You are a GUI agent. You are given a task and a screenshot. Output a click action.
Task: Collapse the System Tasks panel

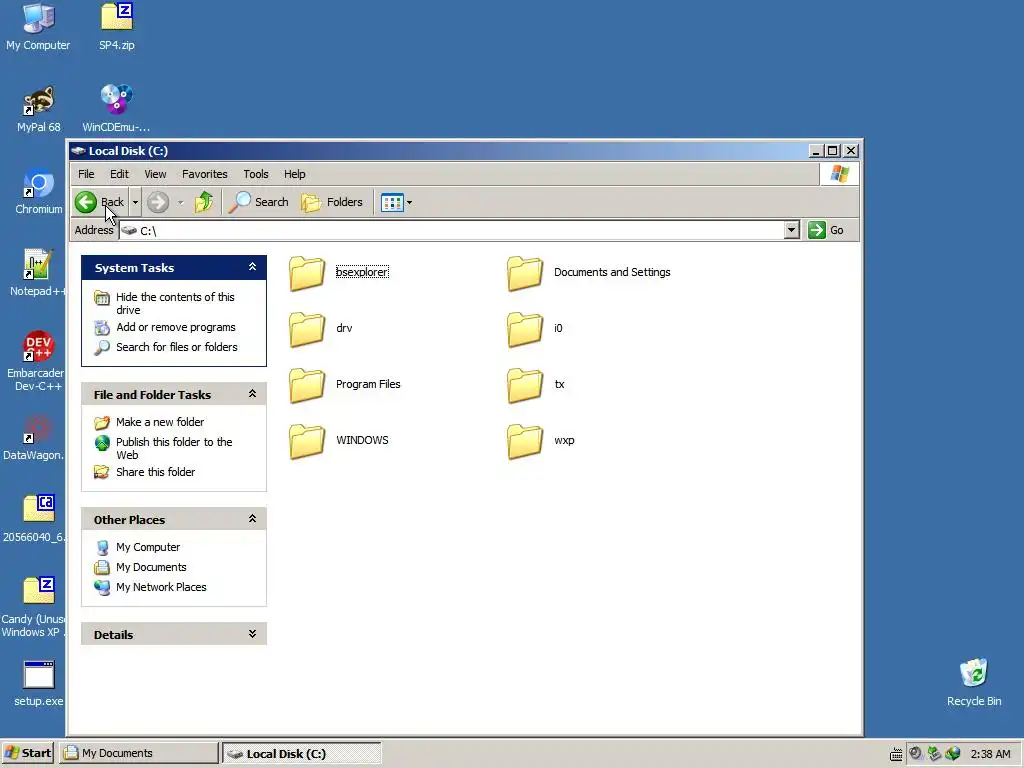tap(252, 267)
